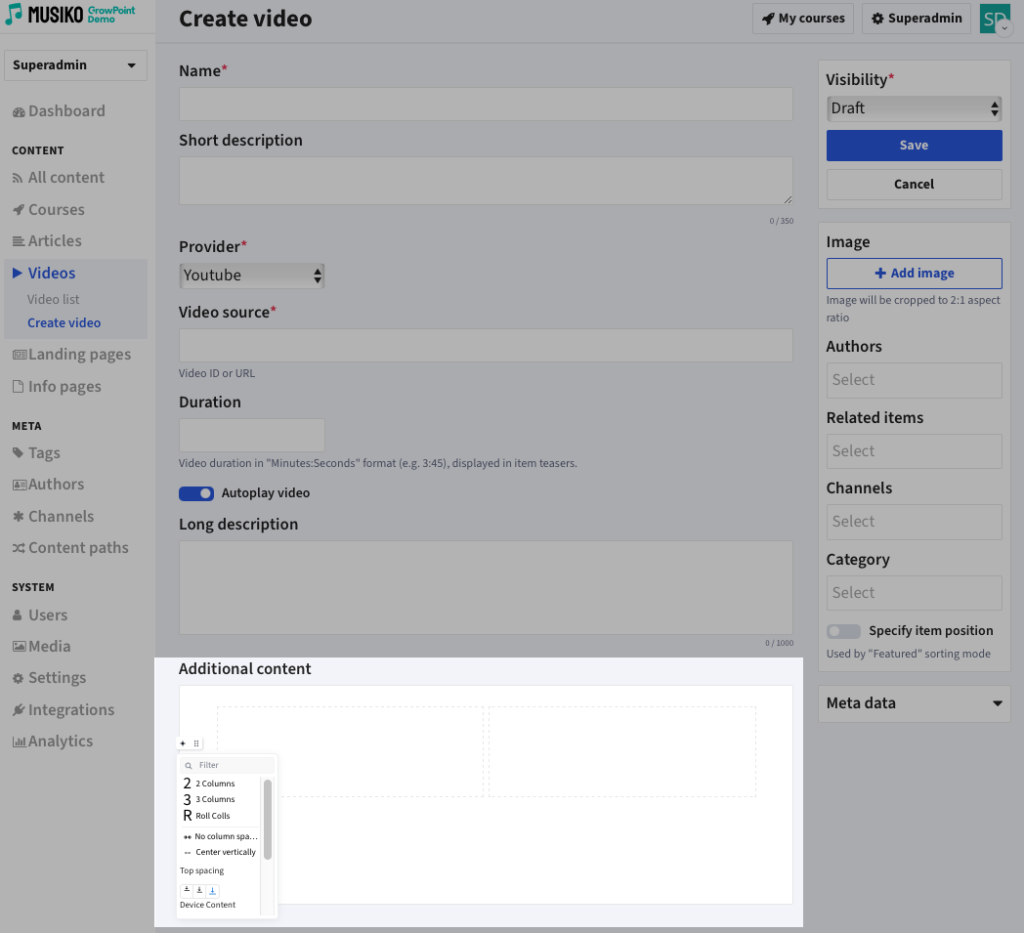
Task: Click the Save button
Action: 913,145
